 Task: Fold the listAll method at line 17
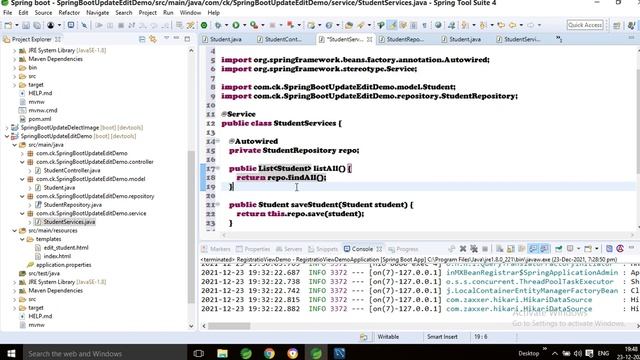[x=218, y=168]
